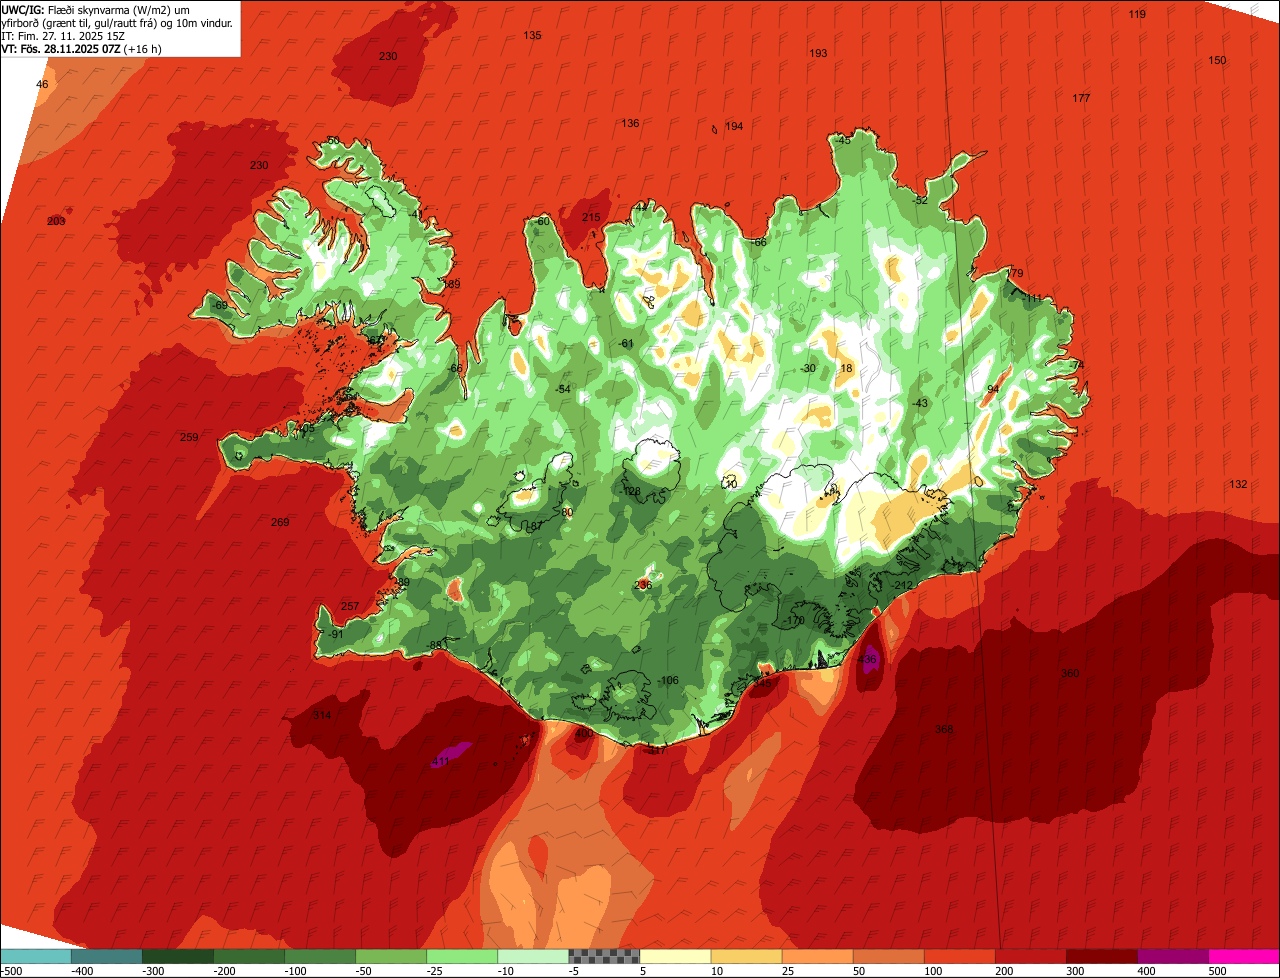Click the land value -170
1280x978 pixels.
point(795,621)
